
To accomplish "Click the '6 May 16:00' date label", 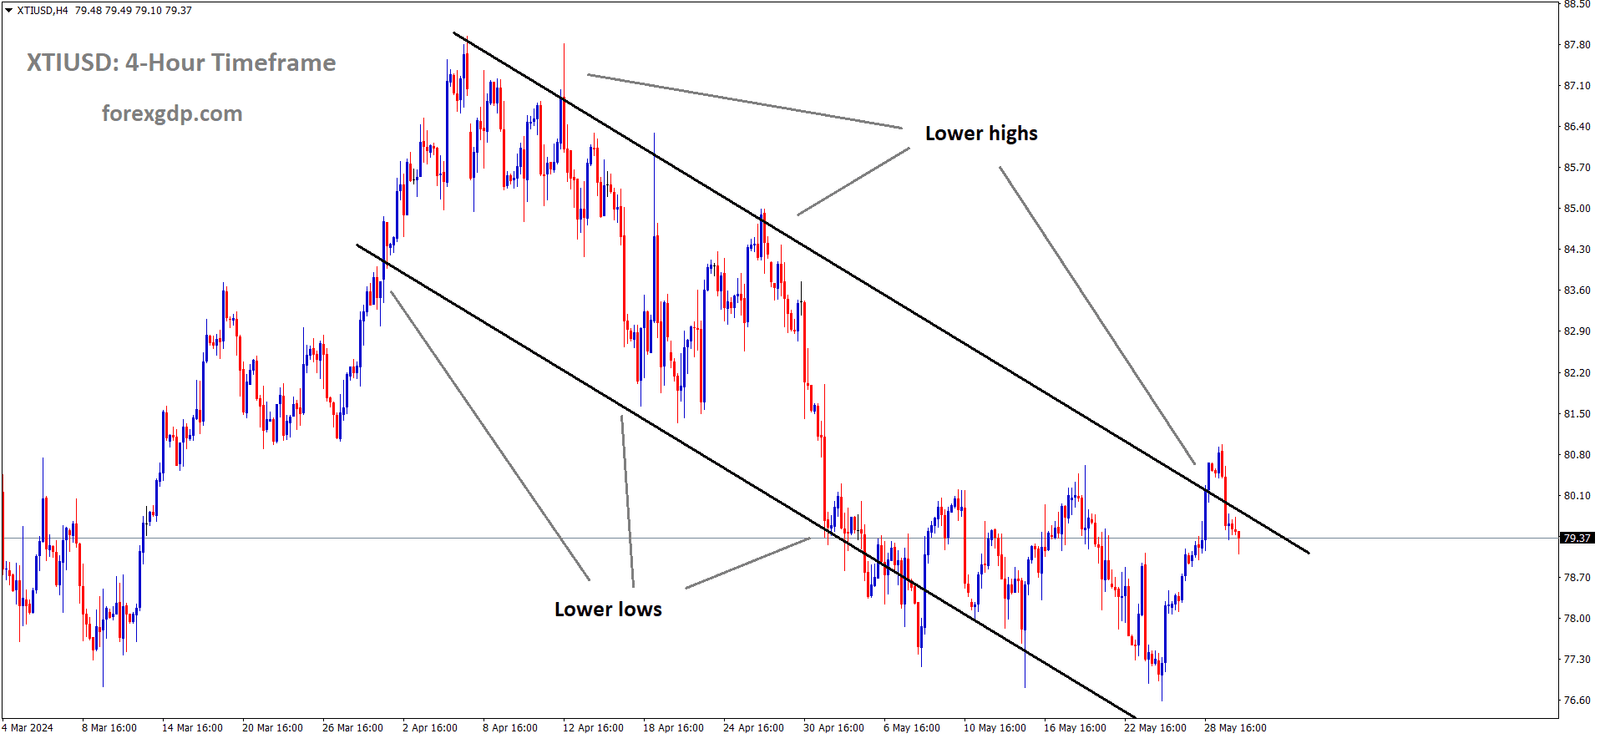I will tap(911, 728).
